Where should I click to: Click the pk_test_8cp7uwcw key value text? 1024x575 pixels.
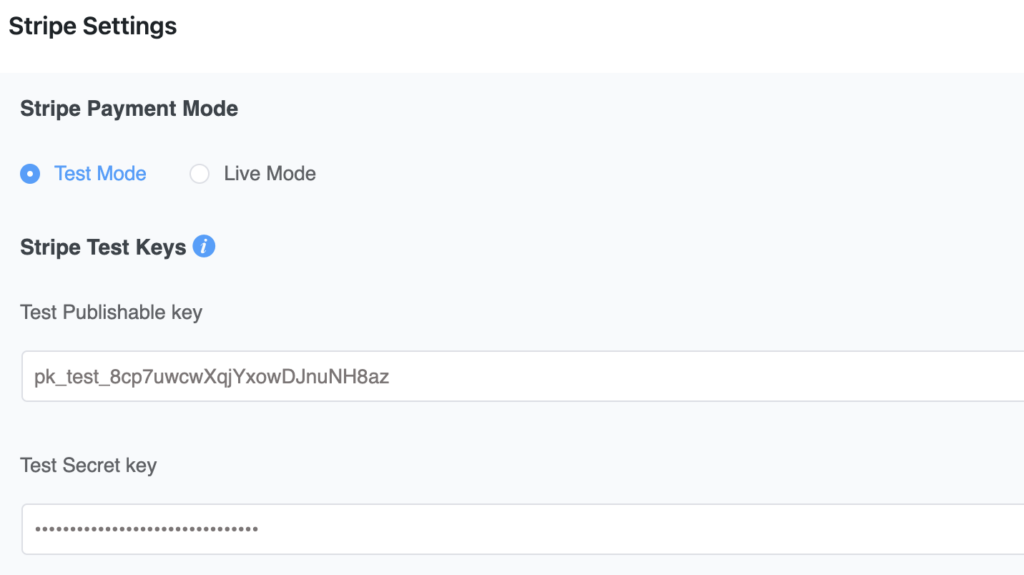click(x=212, y=377)
